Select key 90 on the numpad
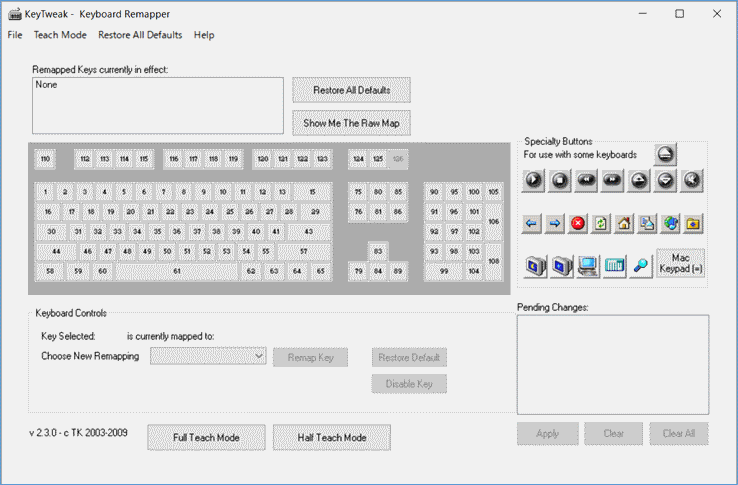This screenshot has height=485, width=738. [x=434, y=192]
